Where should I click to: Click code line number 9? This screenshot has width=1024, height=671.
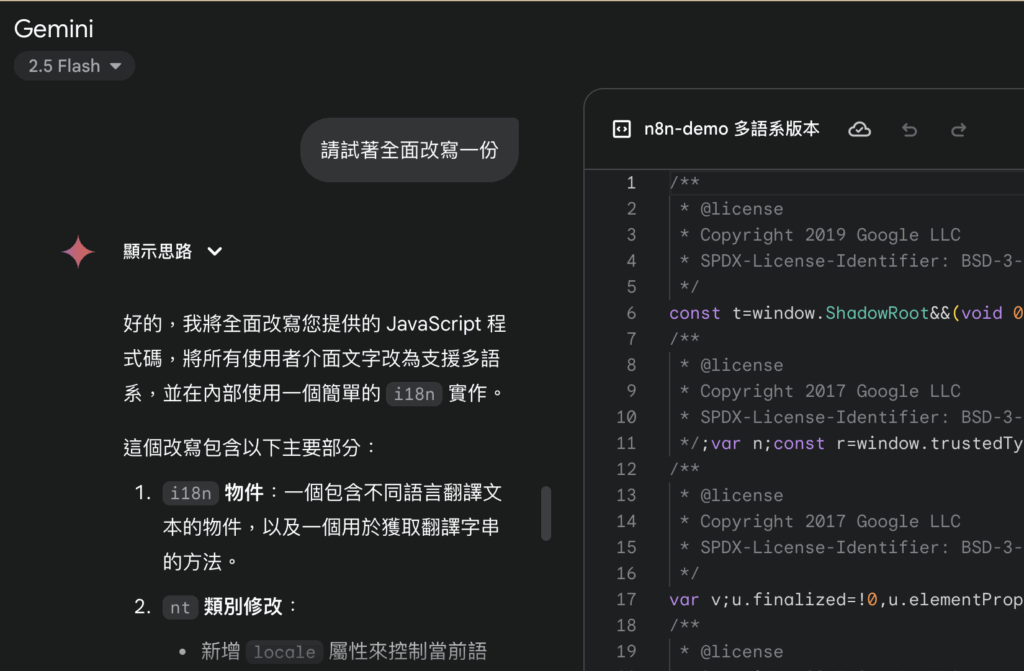(x=631, y=391)
